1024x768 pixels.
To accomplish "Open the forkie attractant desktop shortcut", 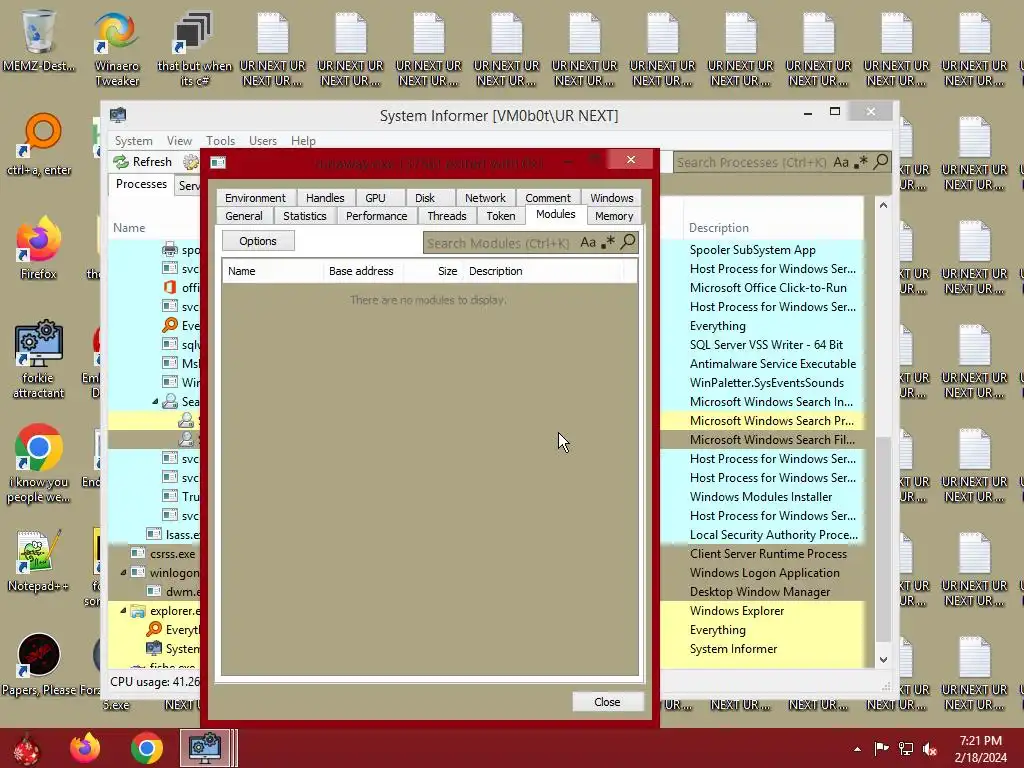I will pos(39,359).
